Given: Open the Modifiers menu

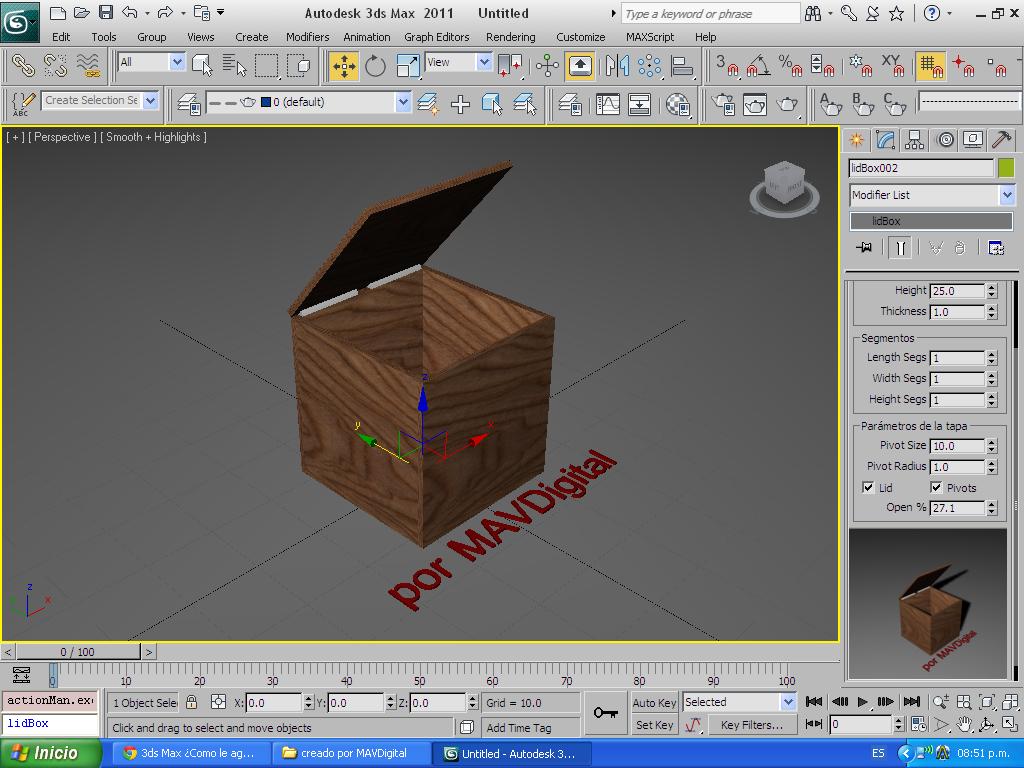Looking at the screenshot, I should [x=308, y=37].
